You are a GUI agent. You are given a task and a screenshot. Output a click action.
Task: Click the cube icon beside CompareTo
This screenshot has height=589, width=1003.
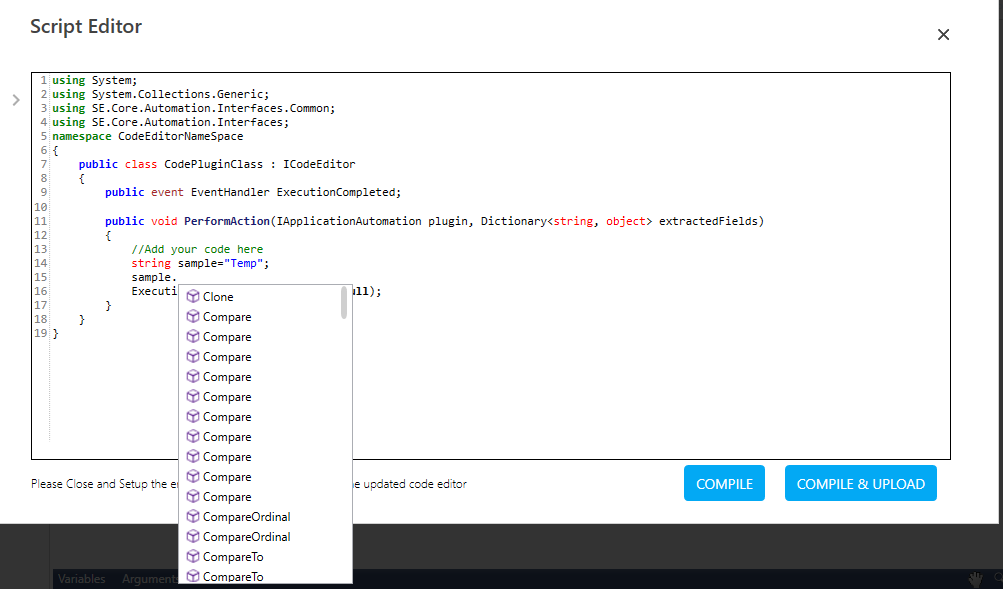[x=192, y=556]
